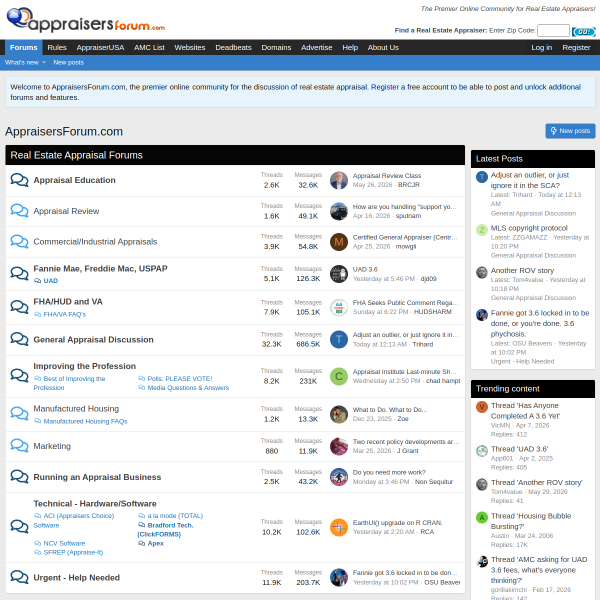
Task: Open J Grant's avatar in Marketing row
Action: [339, 446]
